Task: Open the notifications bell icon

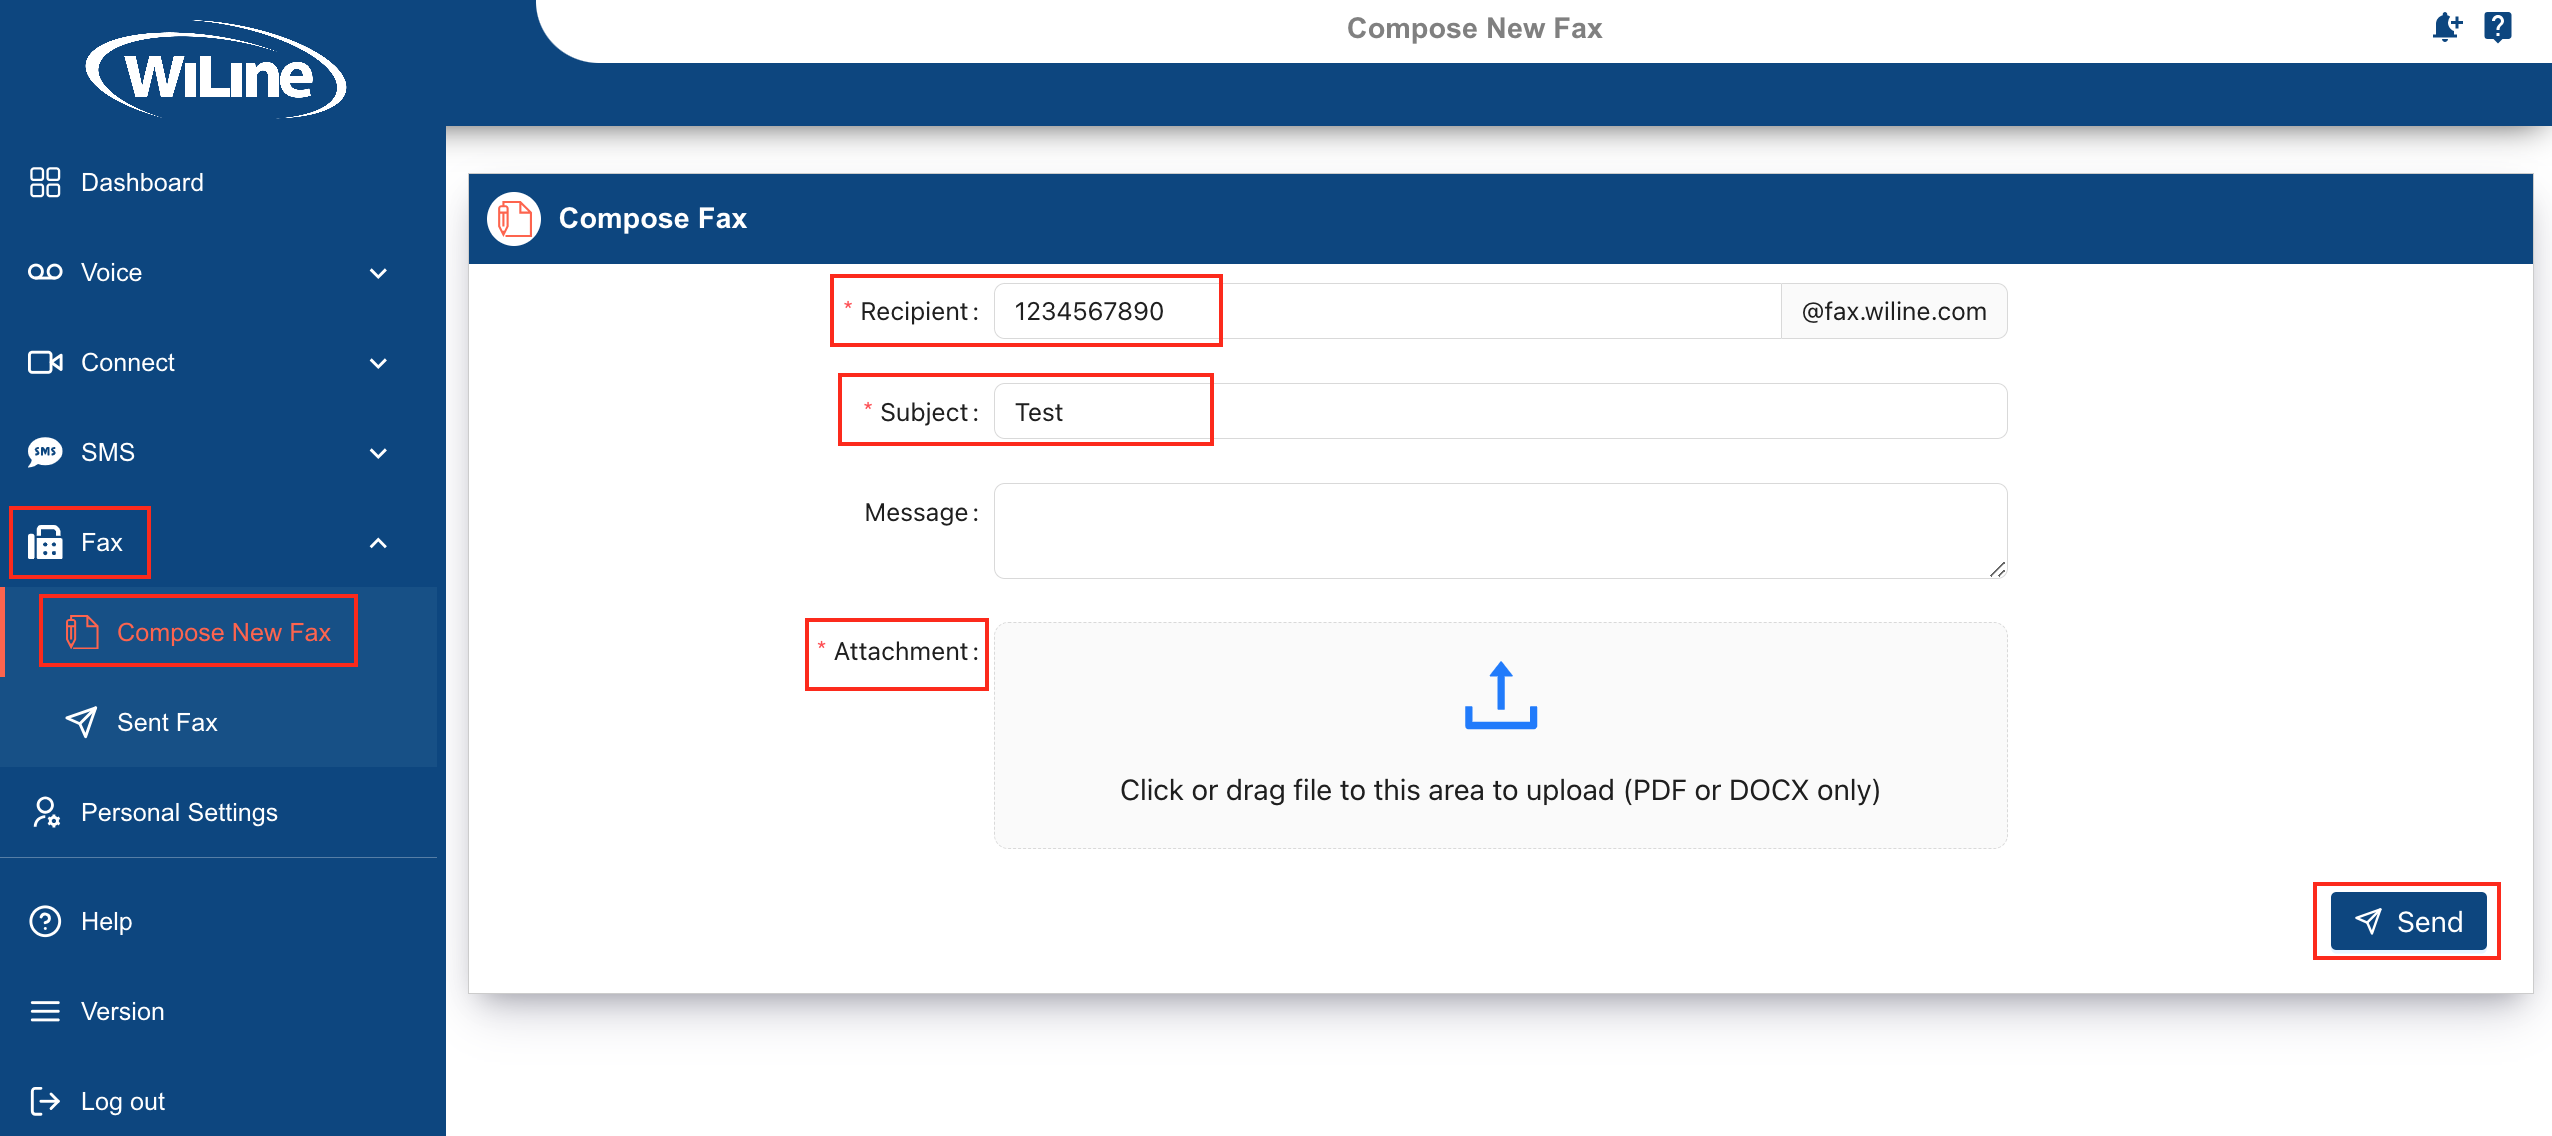Action: pyautogui.click(x=2447, y=26)
